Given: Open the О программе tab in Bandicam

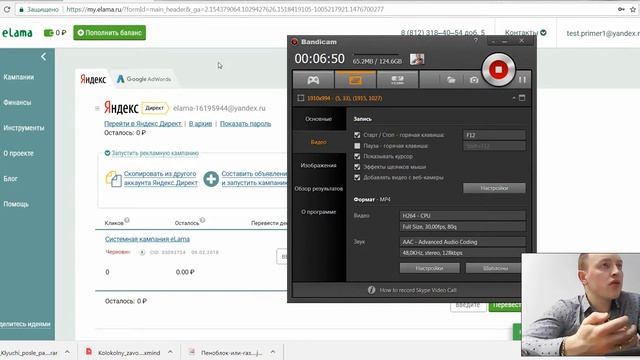Looking at the screenshot, I should click(x=318, y=212).
